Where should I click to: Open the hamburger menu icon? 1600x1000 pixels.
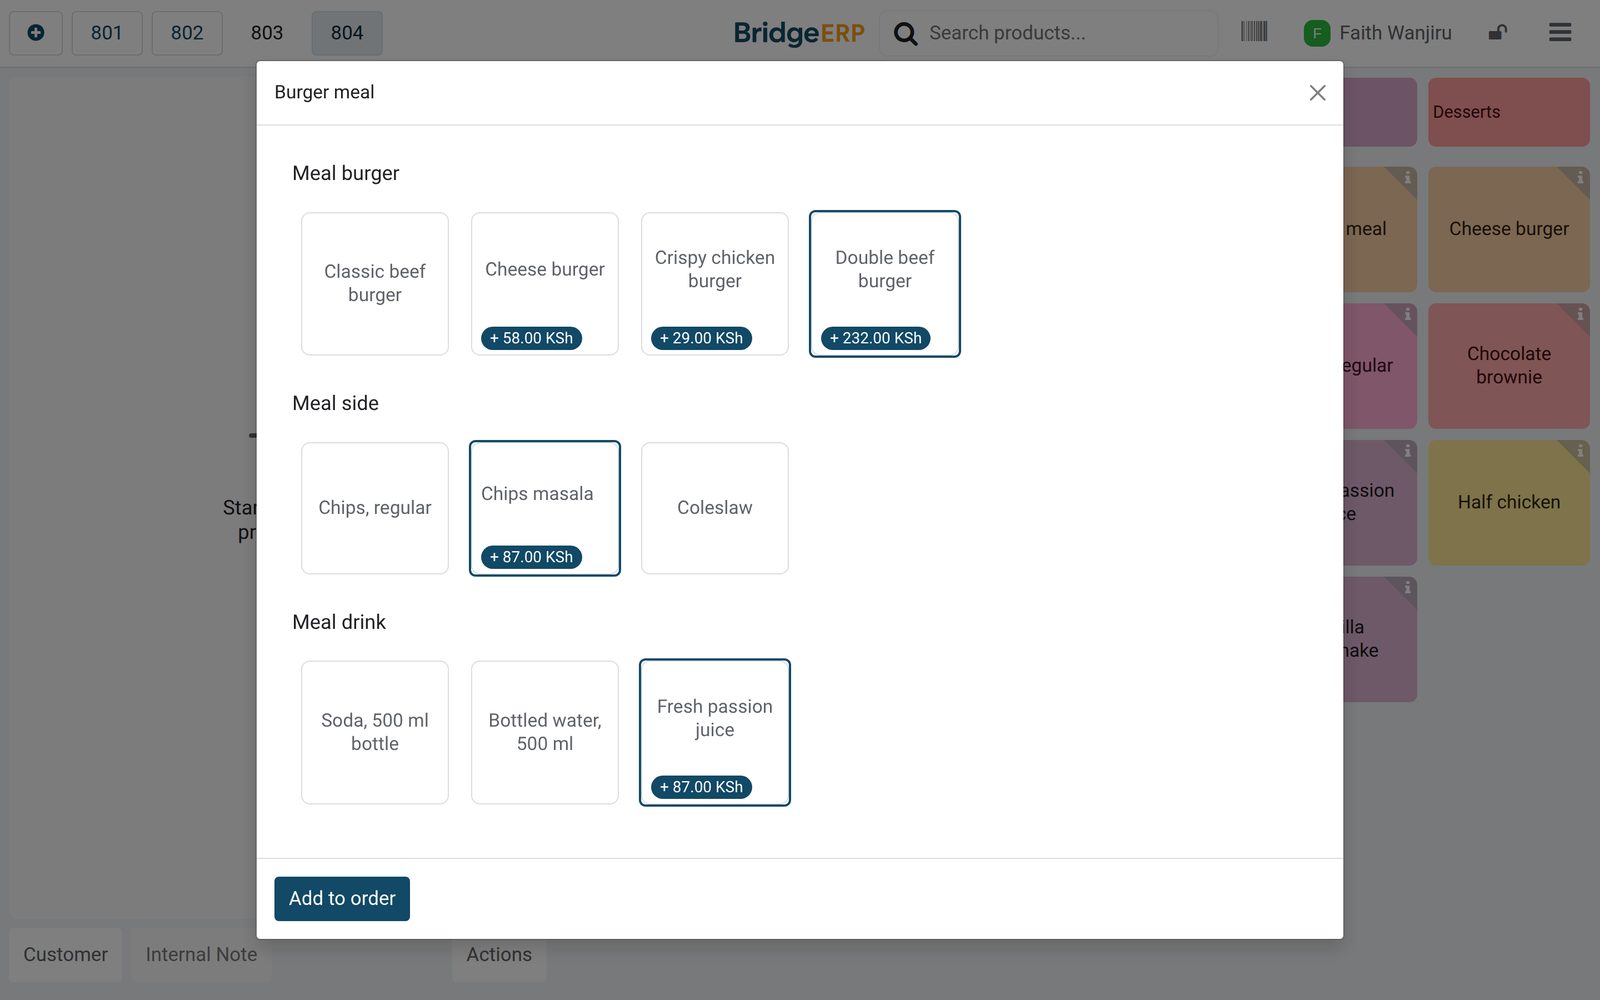(1560, 32)
